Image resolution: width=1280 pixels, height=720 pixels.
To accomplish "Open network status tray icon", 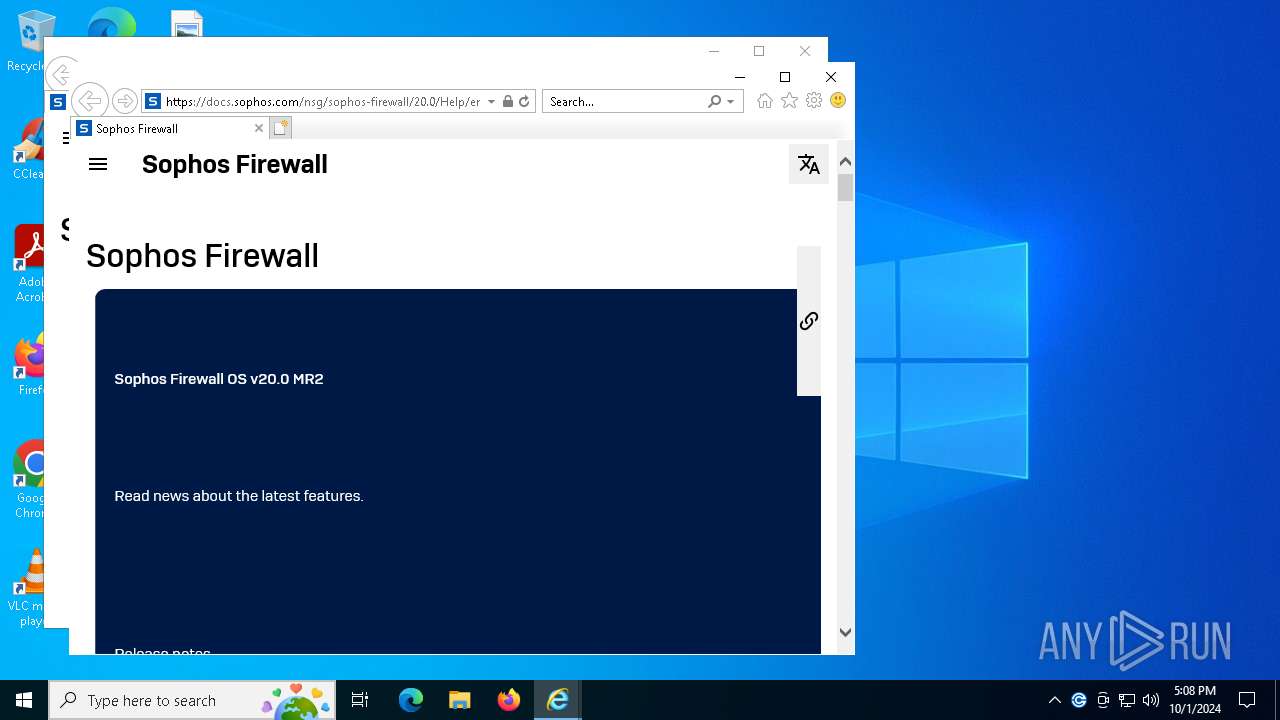I will pyautogui.click(x=1127, y=700).
